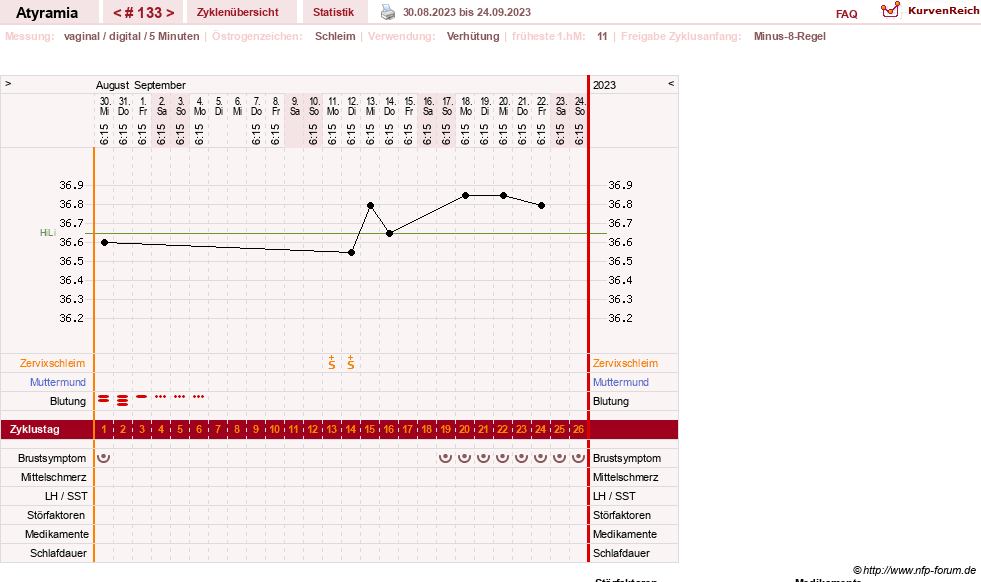Click the breast symptom icon on day 22
981x582 pixels.
[502, 457]
